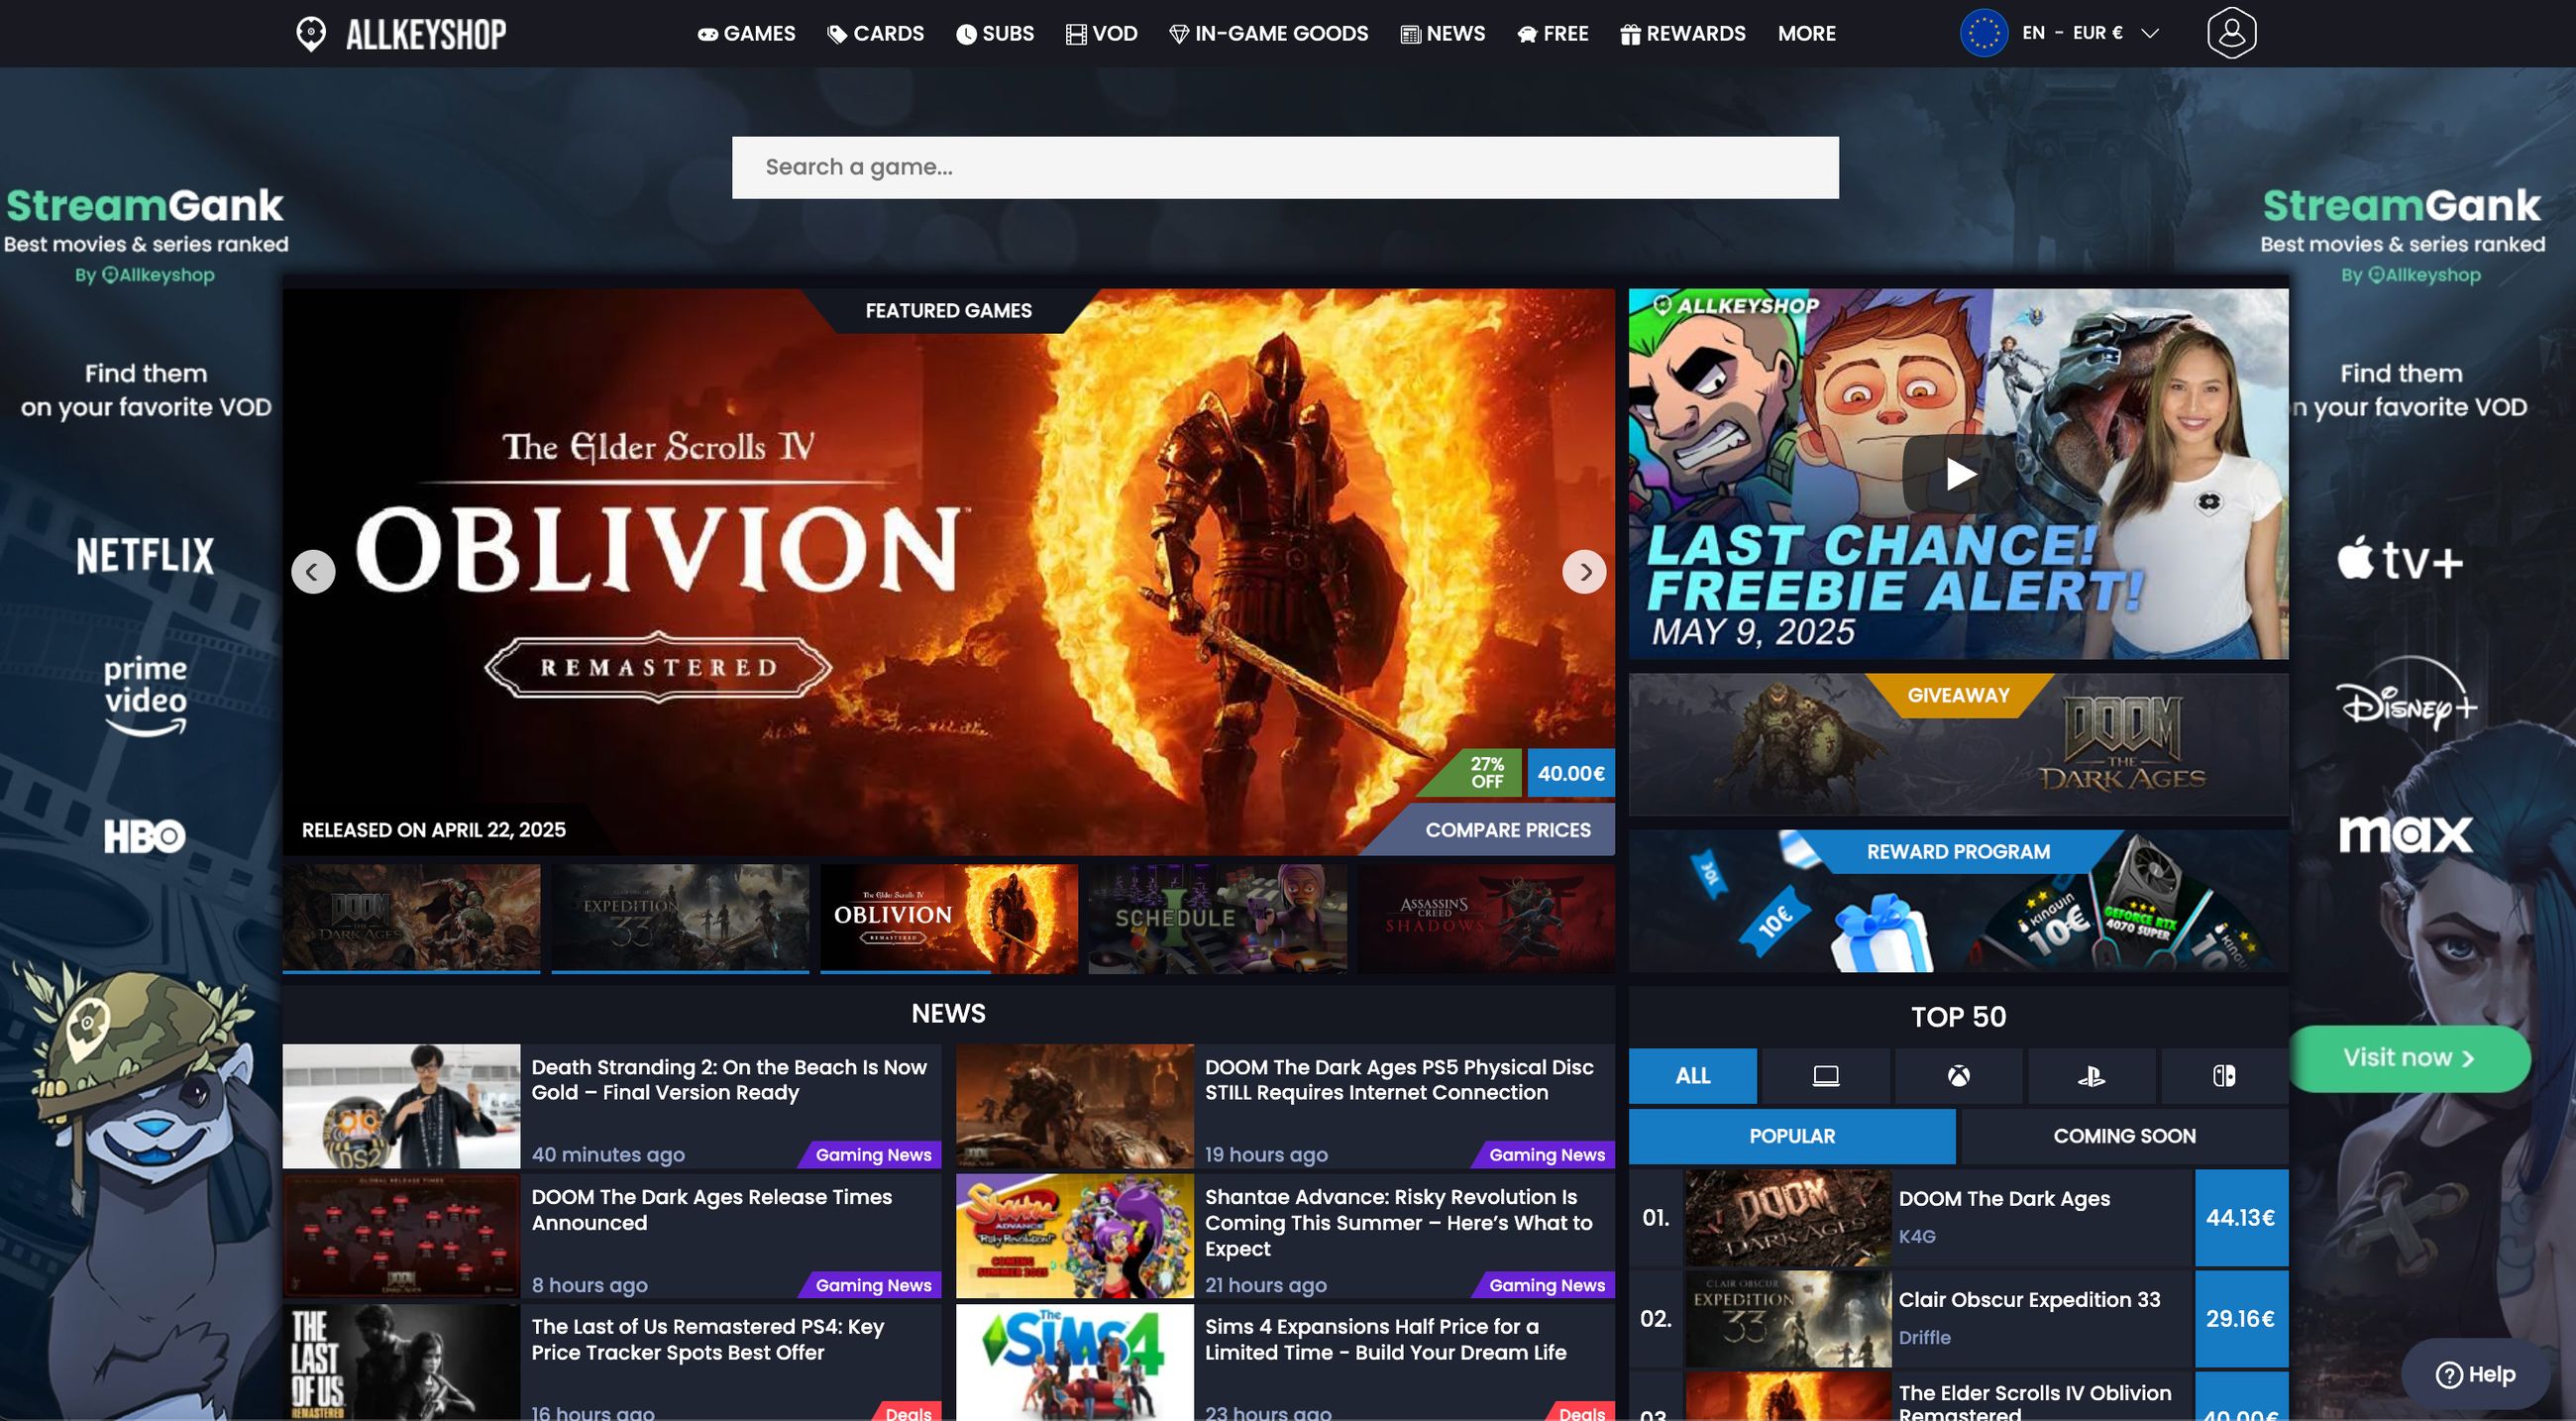Open the REWARD PROGRAM banner
This screenshot has height=1421, width=2576.
(x=1958, y=900)
